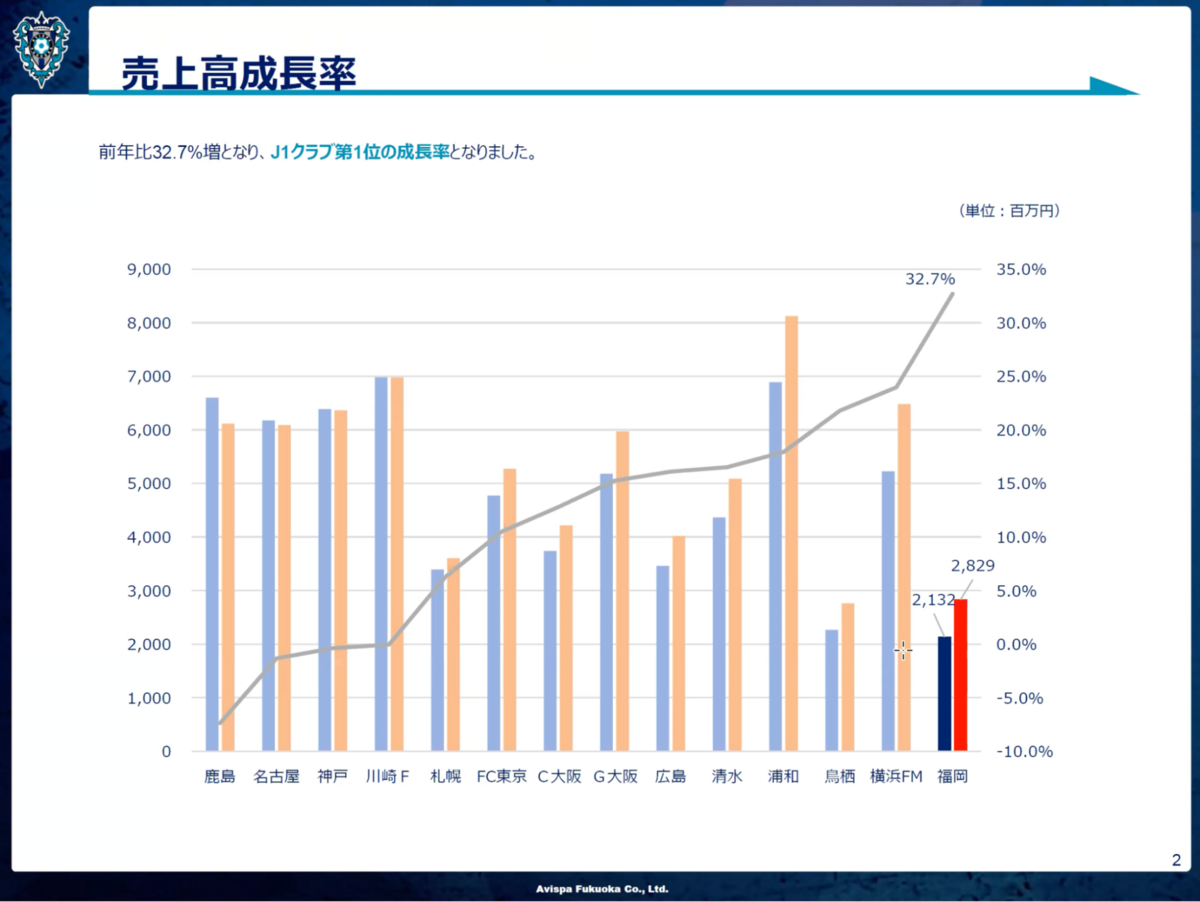Click the slide title 売上高成長率
Image resolution: width=1200 pixels, height=902 pixels.
point(239,72)
